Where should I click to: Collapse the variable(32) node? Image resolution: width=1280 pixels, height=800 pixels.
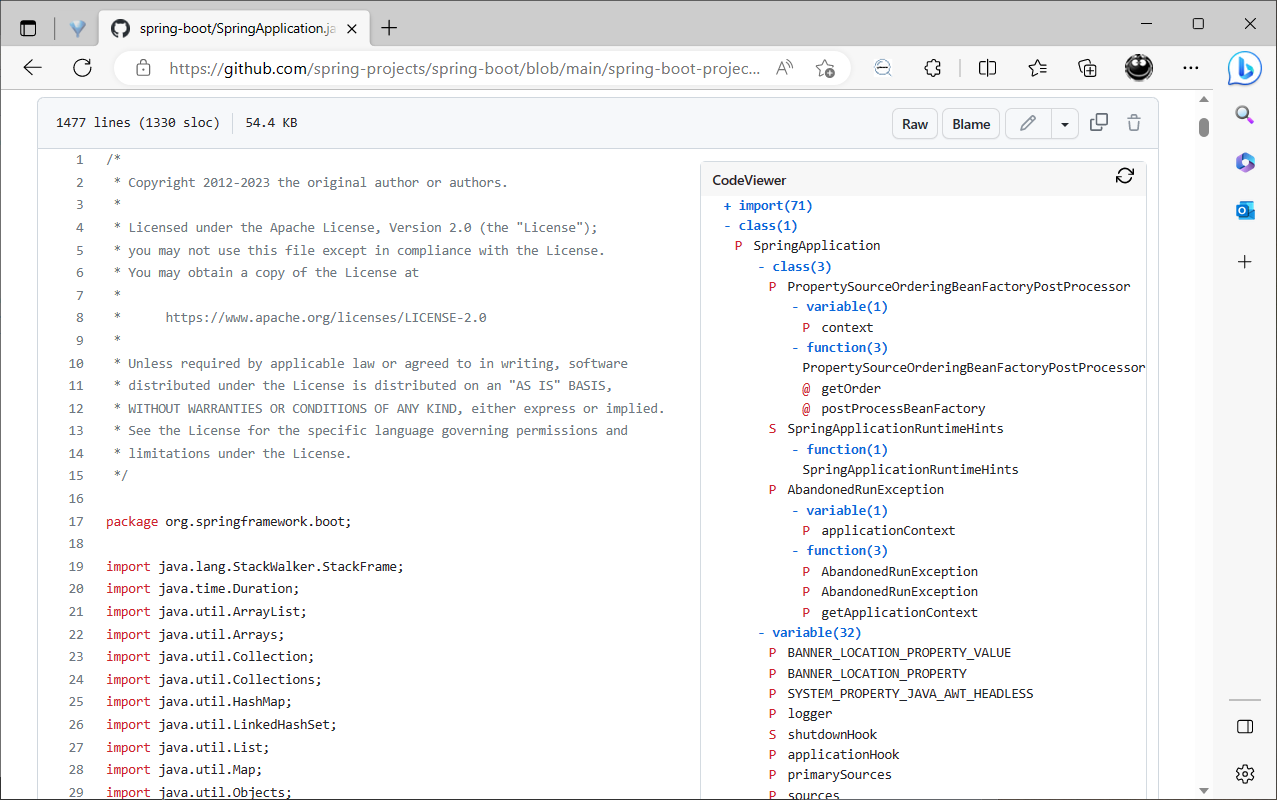click(810, 632)
